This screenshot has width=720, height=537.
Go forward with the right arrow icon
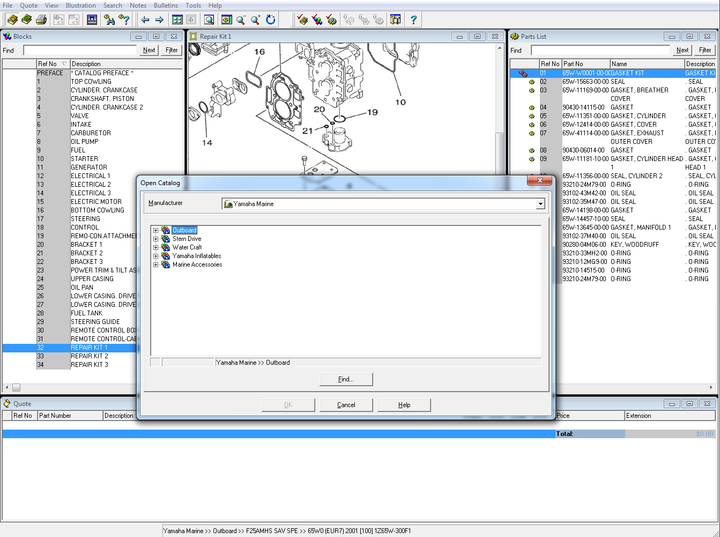(x=159, y=20)
